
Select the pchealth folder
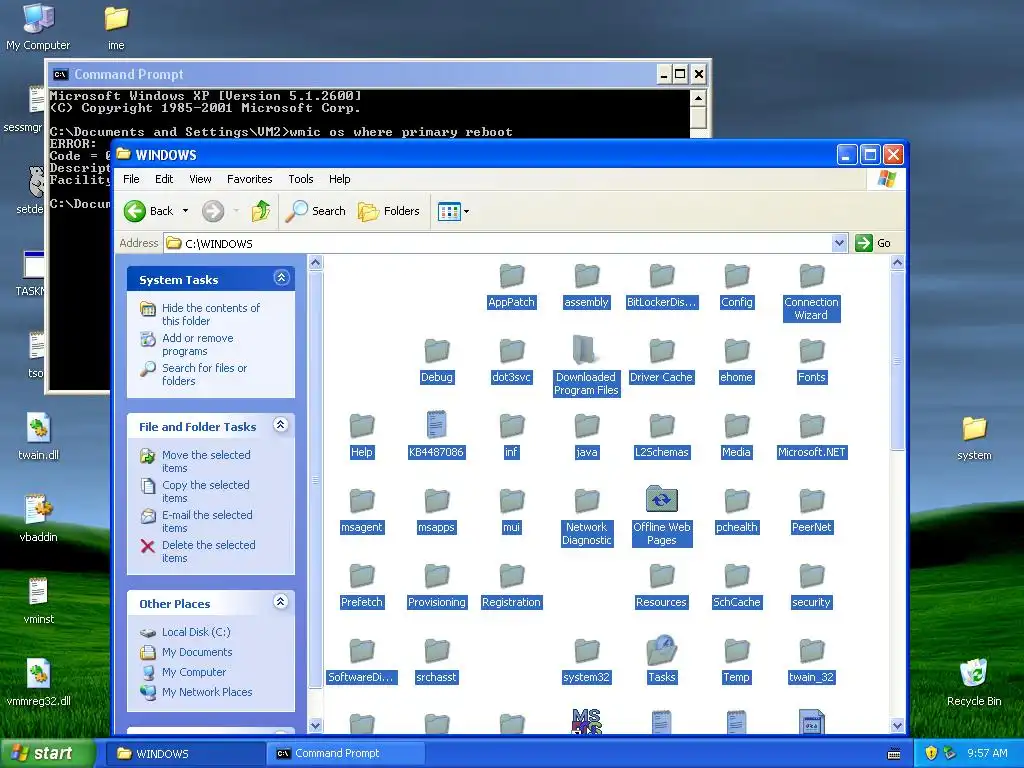[x=737, y=511]
